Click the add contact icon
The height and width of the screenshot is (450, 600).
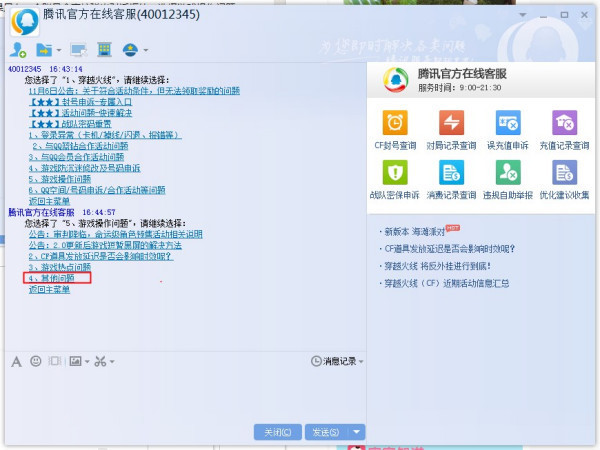click(18, 50)
